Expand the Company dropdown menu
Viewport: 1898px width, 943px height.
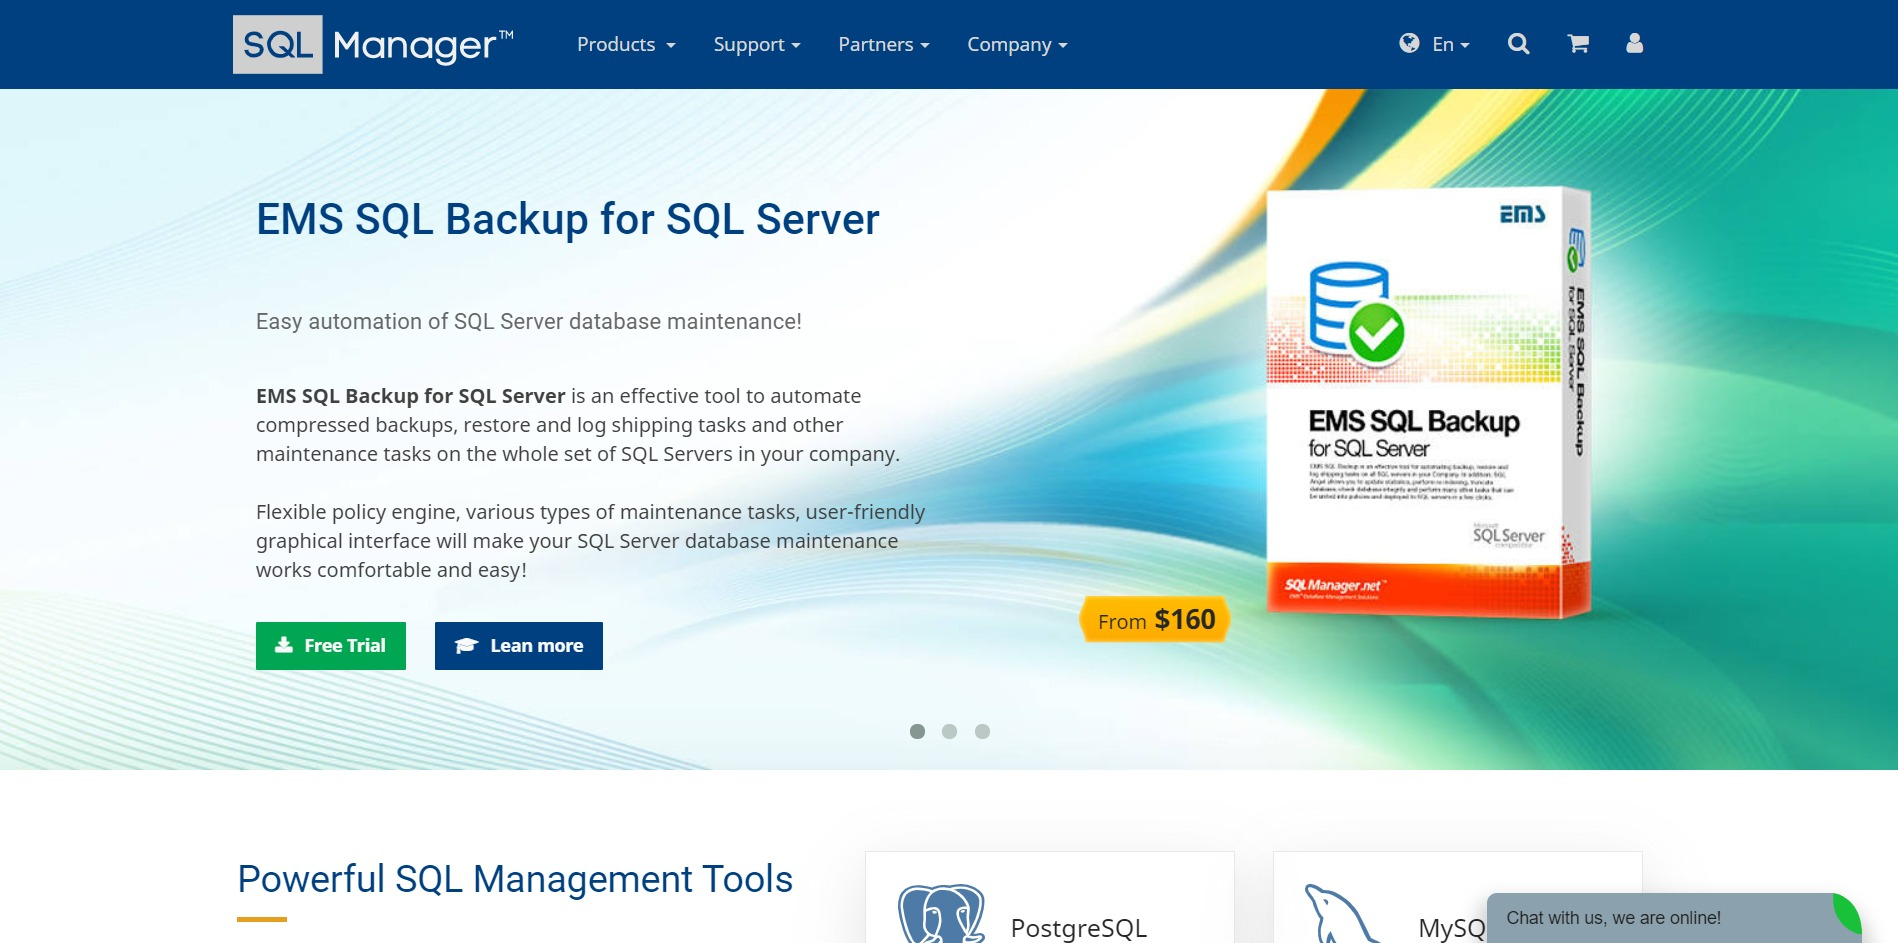tap(1017, 44)
